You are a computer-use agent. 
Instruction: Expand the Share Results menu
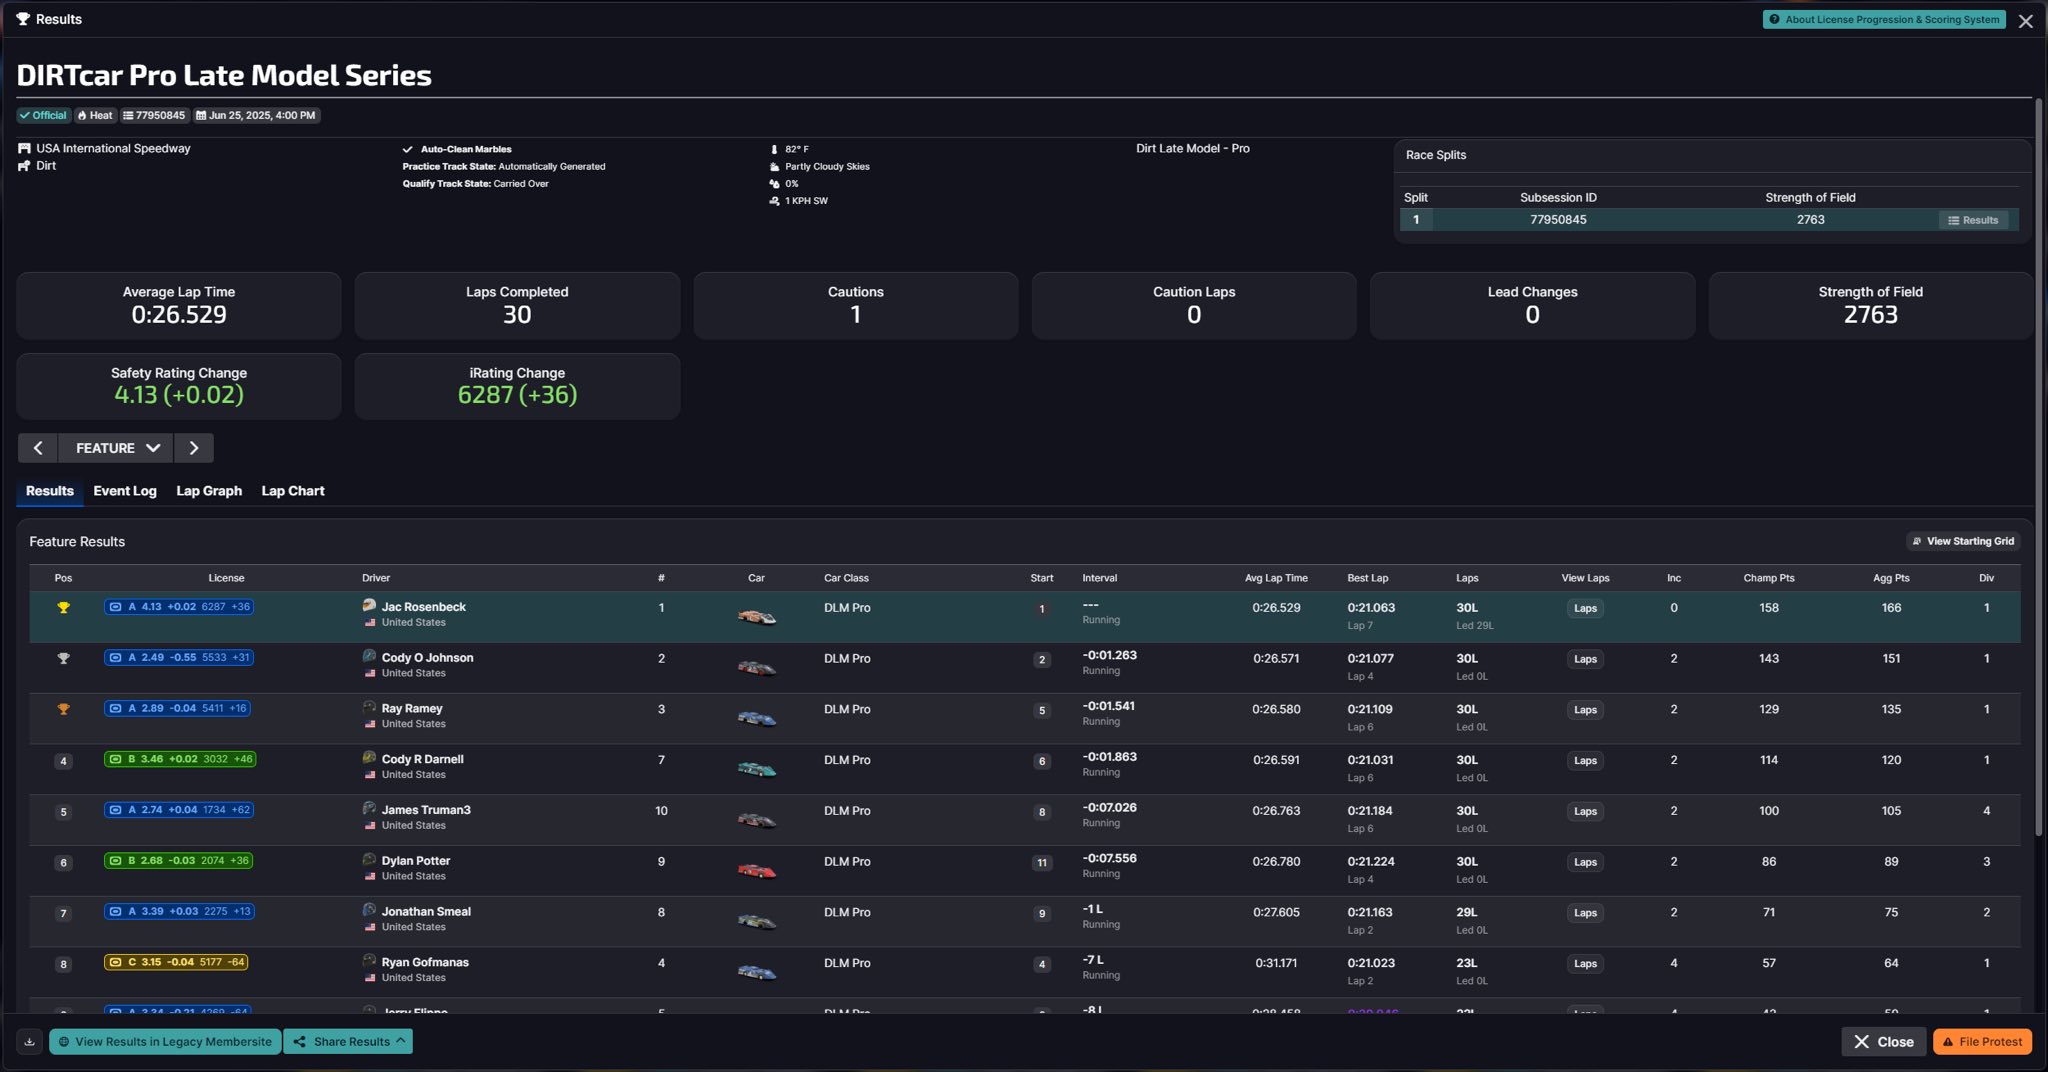tap(349, 1041)
